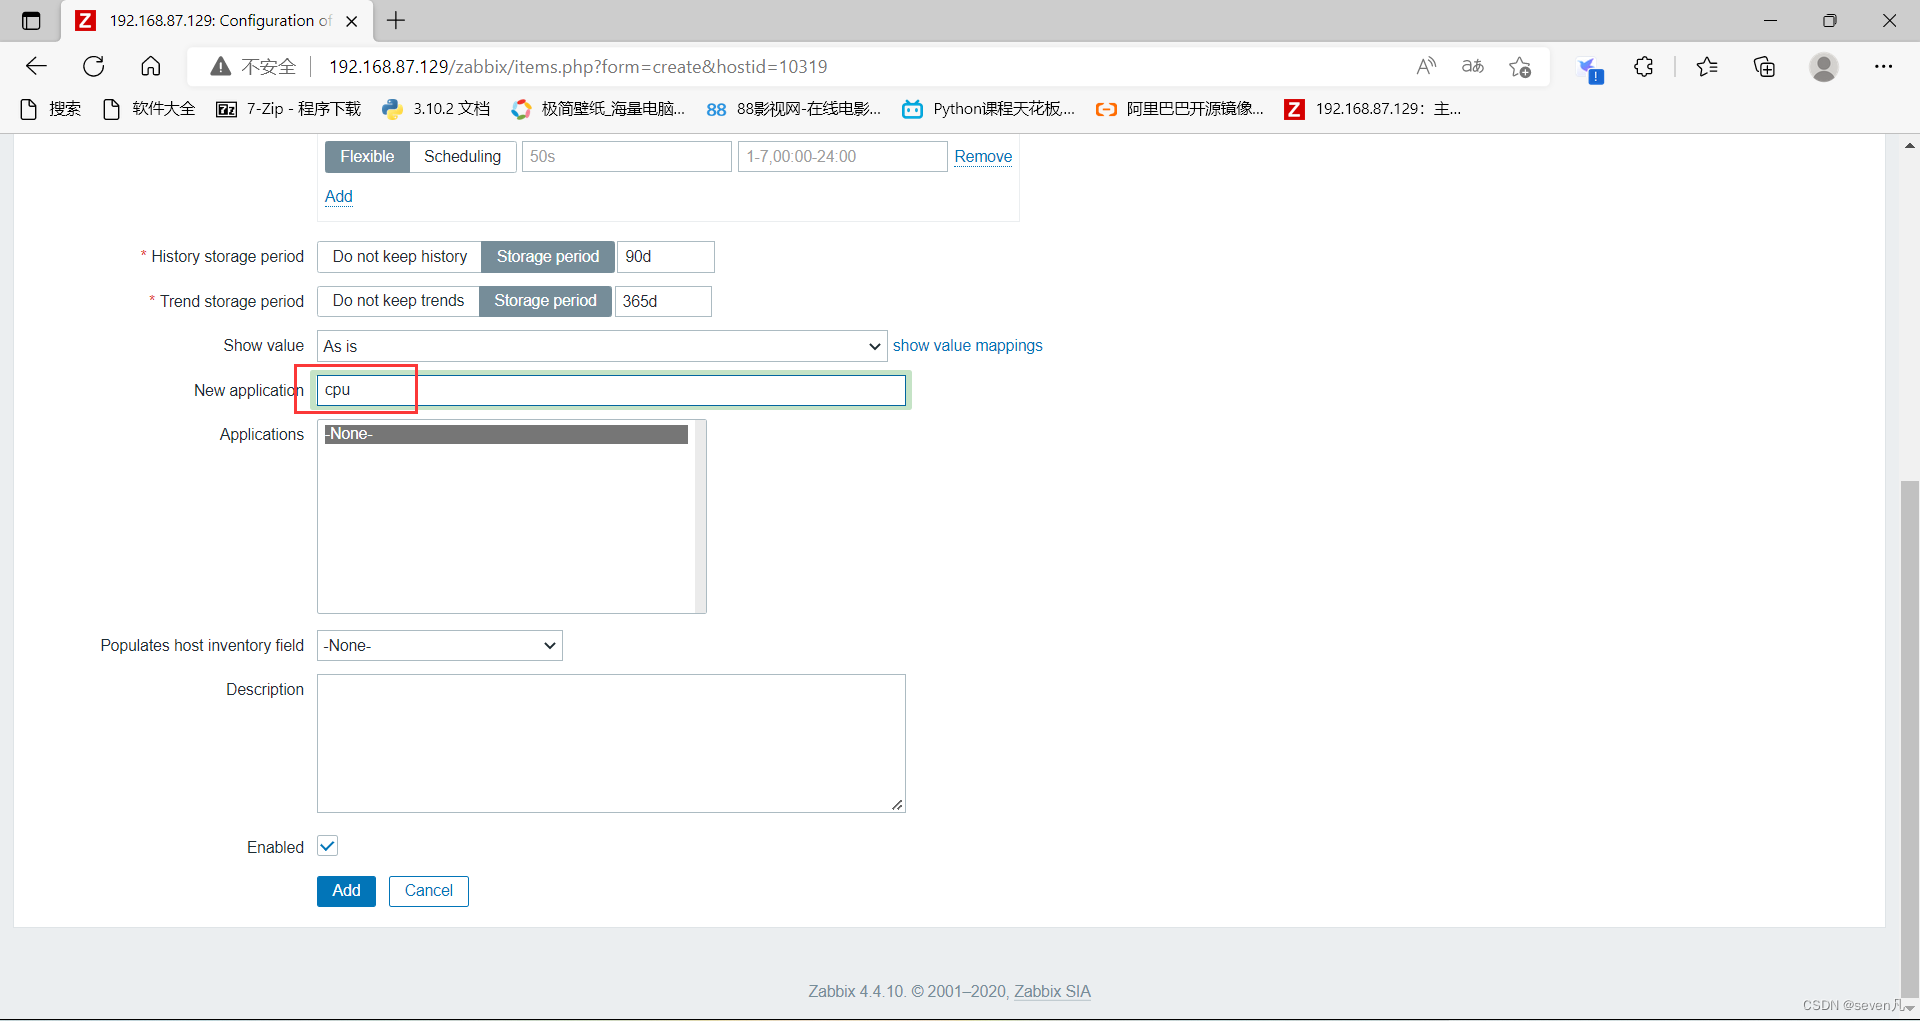1920x1021 pixels.
Task: Add this page to favorites
Action: (x=1520, y=67)
